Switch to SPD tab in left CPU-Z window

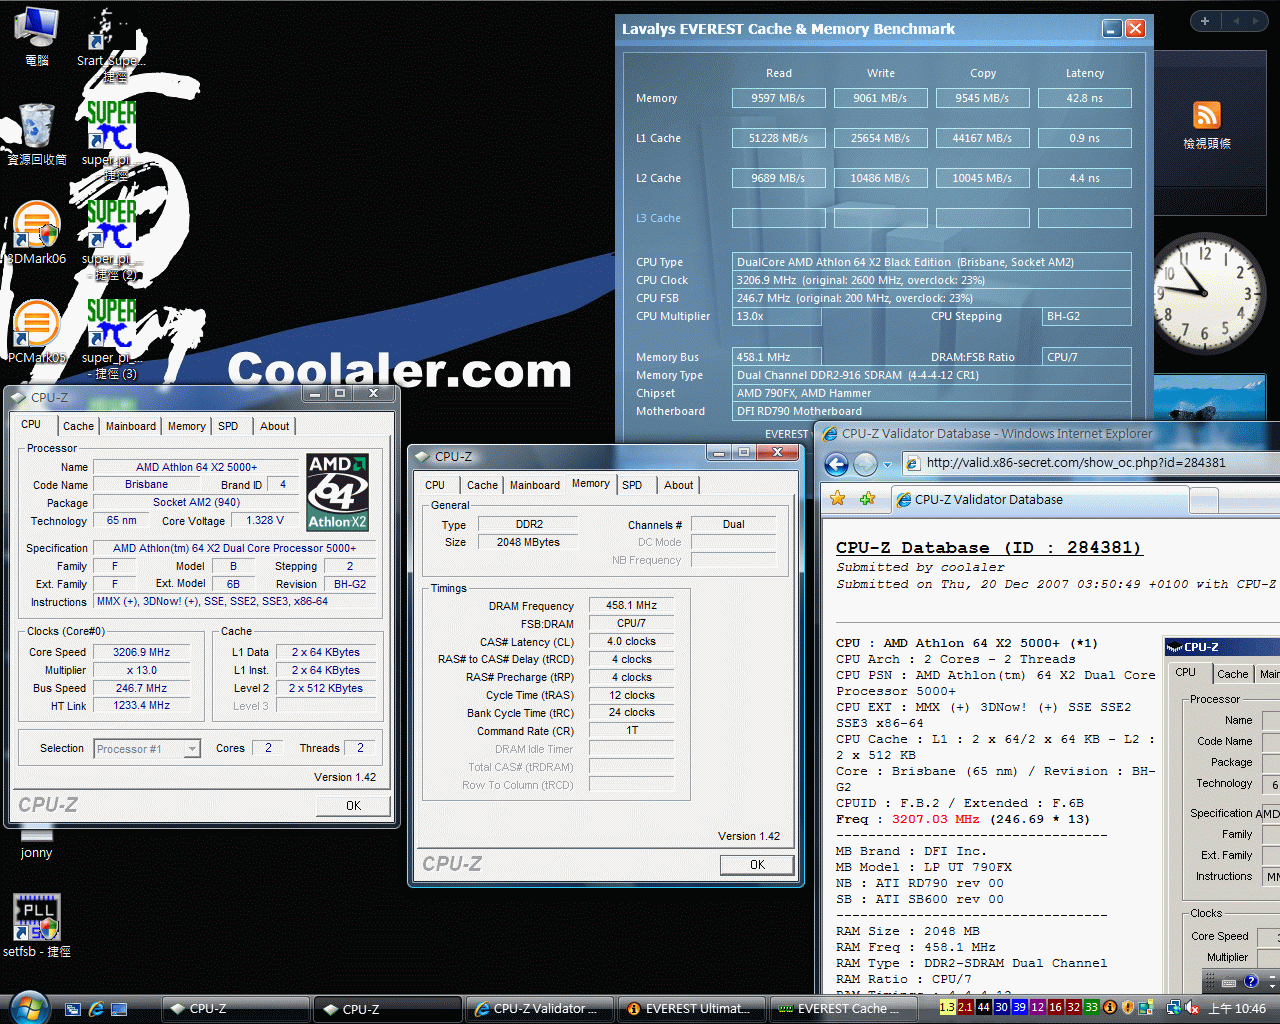228,426
